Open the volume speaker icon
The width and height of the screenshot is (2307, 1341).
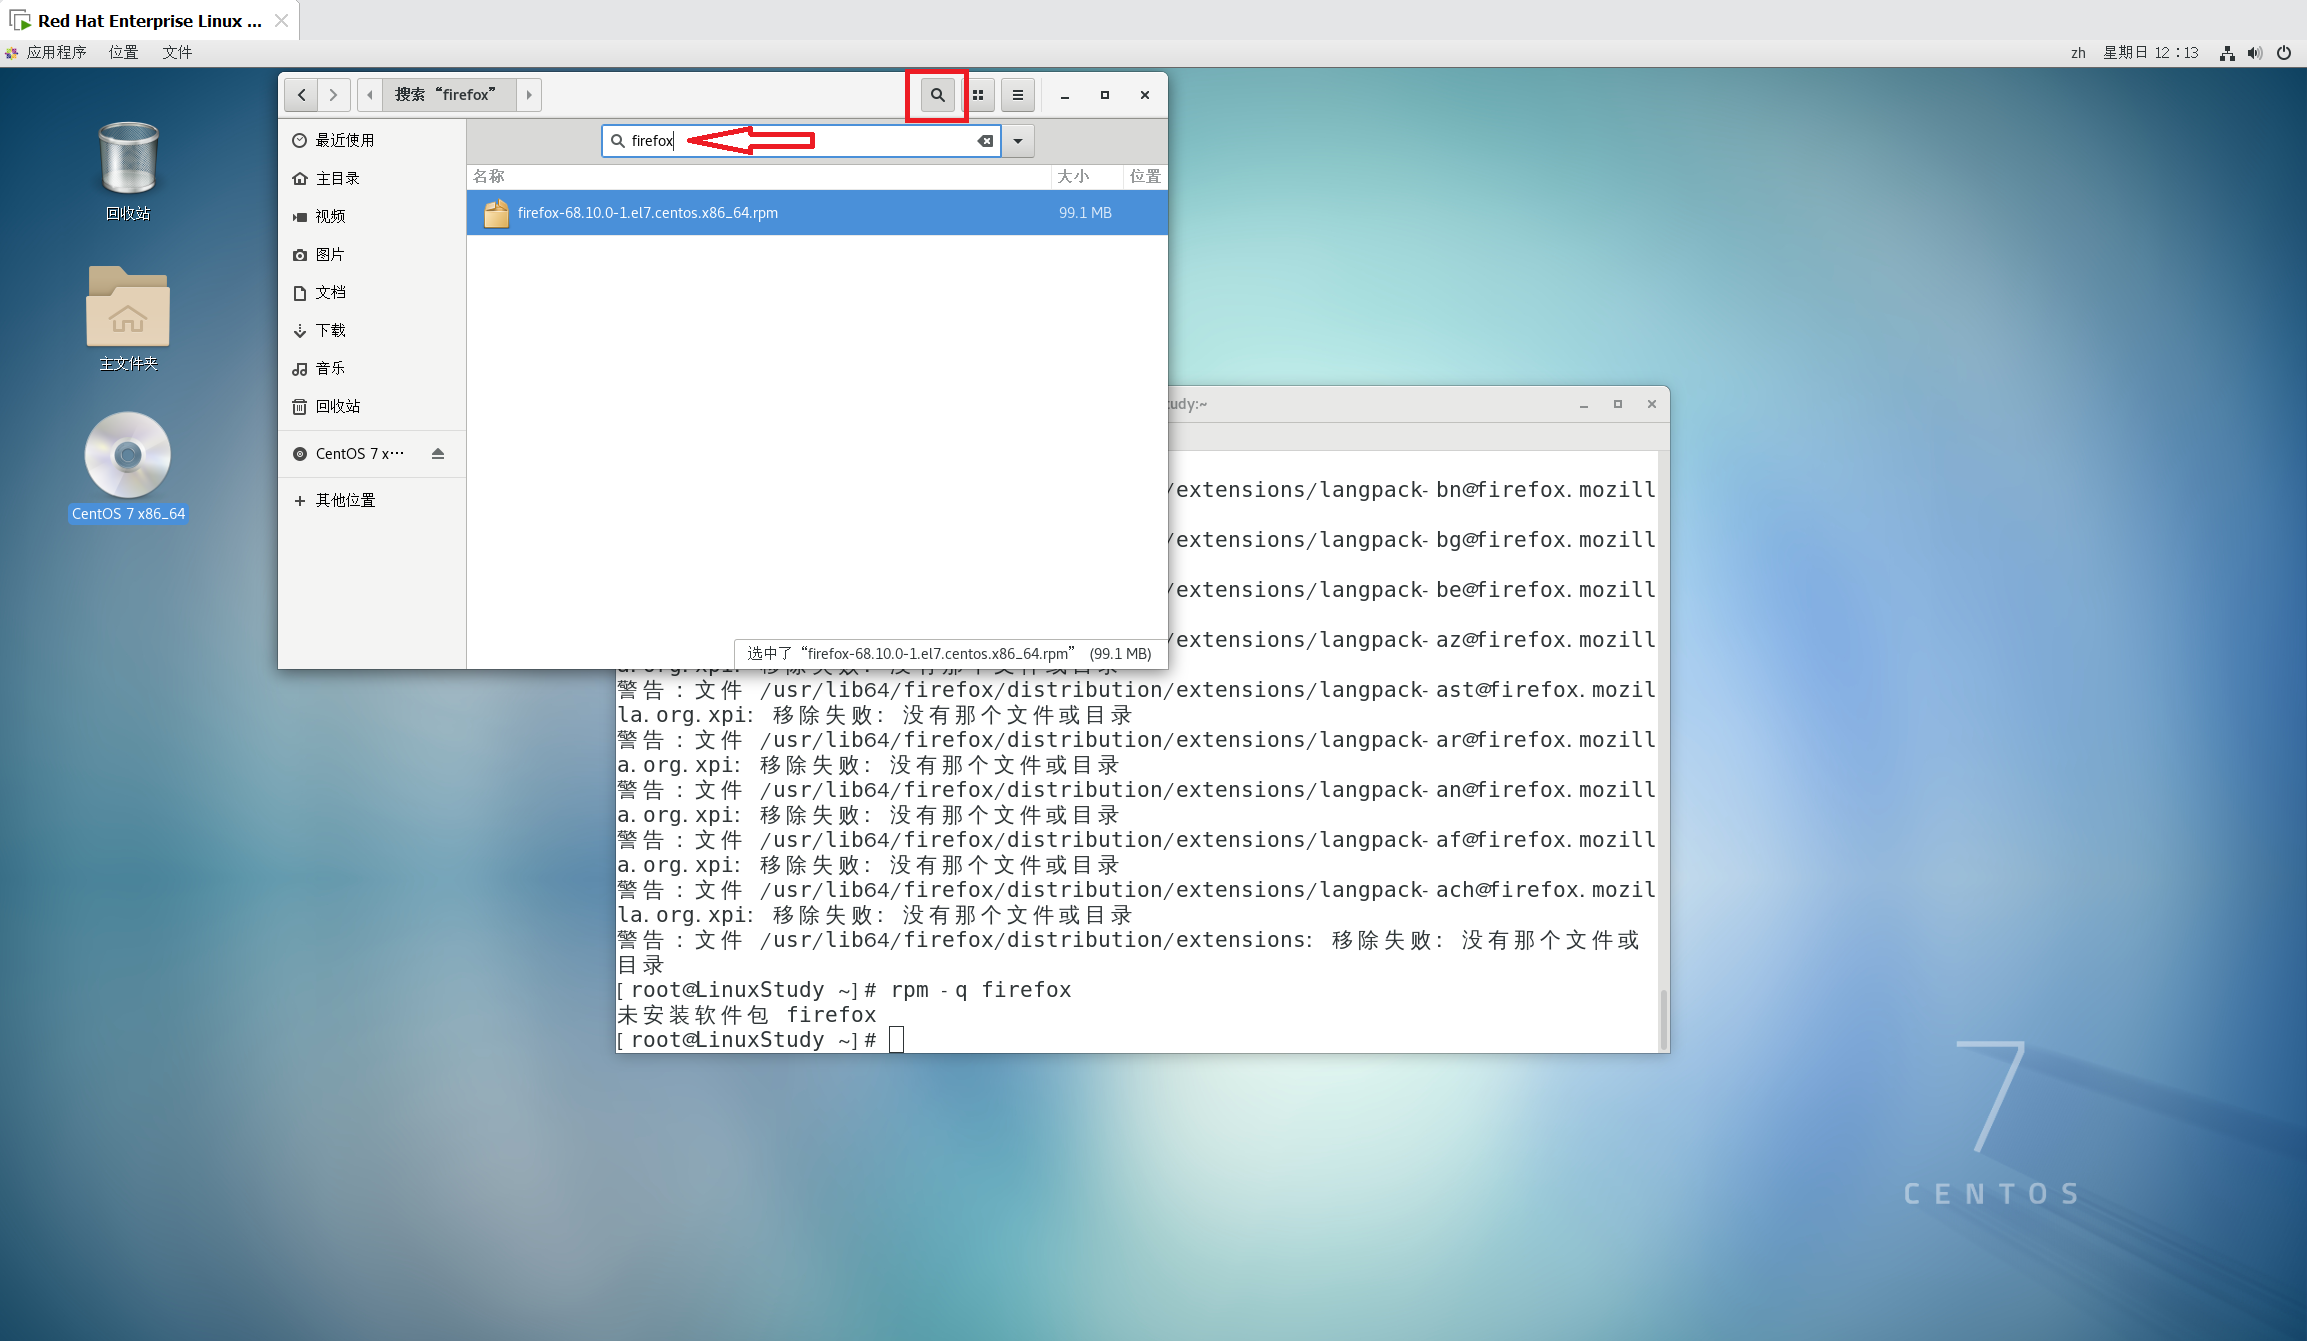[2254, 53]
